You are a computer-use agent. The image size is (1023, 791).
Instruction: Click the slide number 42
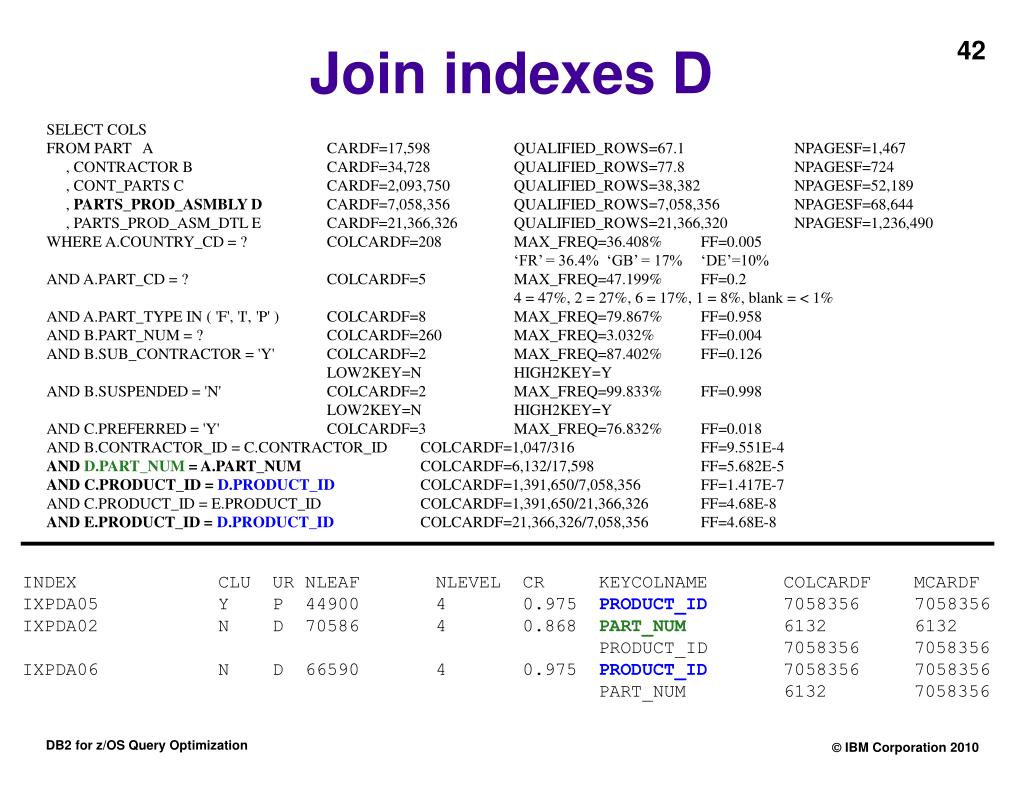click(x=971, y=50)
